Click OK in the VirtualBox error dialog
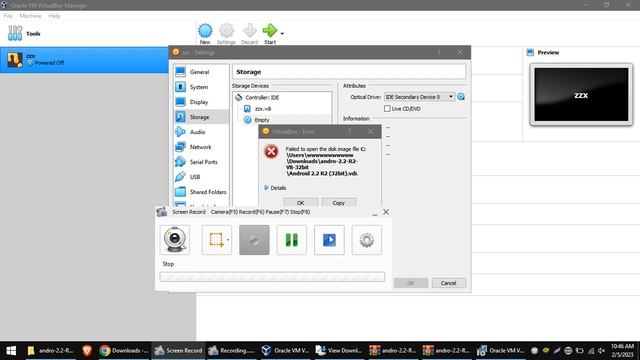640x360 pixels. point(300,203)
